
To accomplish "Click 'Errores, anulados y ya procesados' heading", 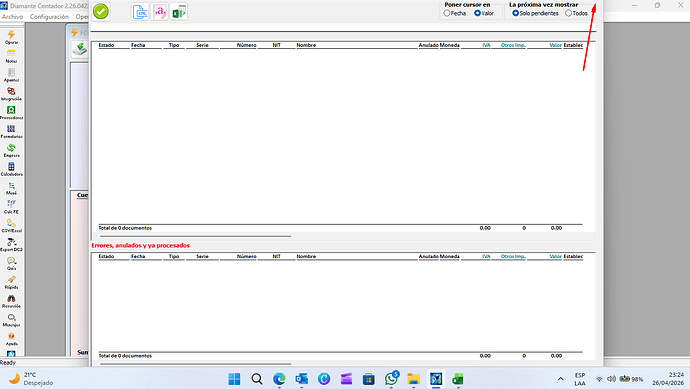I will [x=140, y=246].
